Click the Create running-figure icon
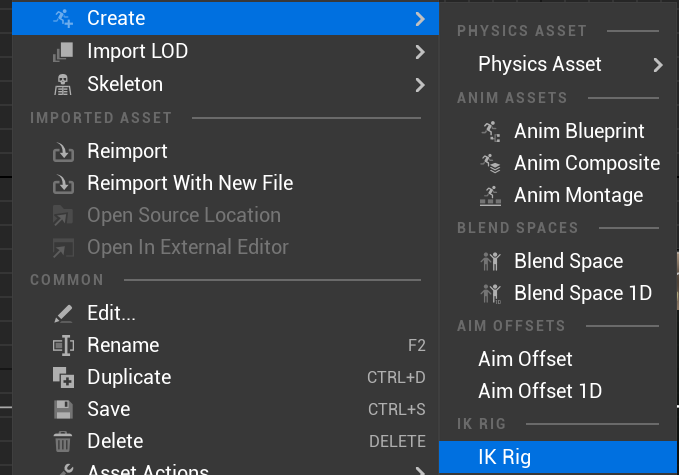679x475 pixels. 63,18
